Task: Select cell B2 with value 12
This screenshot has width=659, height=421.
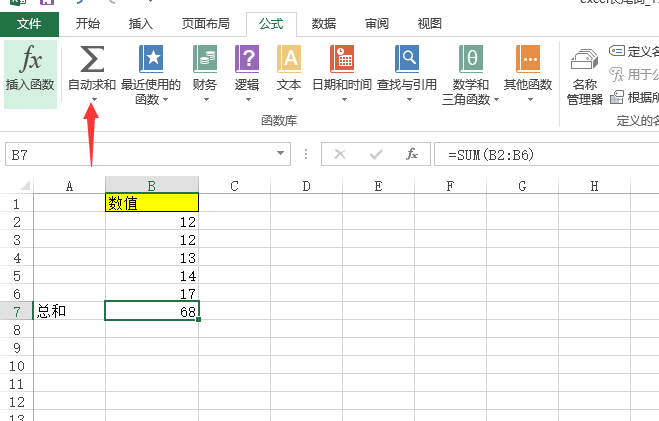Action: pyautogui.click(x=152, y=221)
